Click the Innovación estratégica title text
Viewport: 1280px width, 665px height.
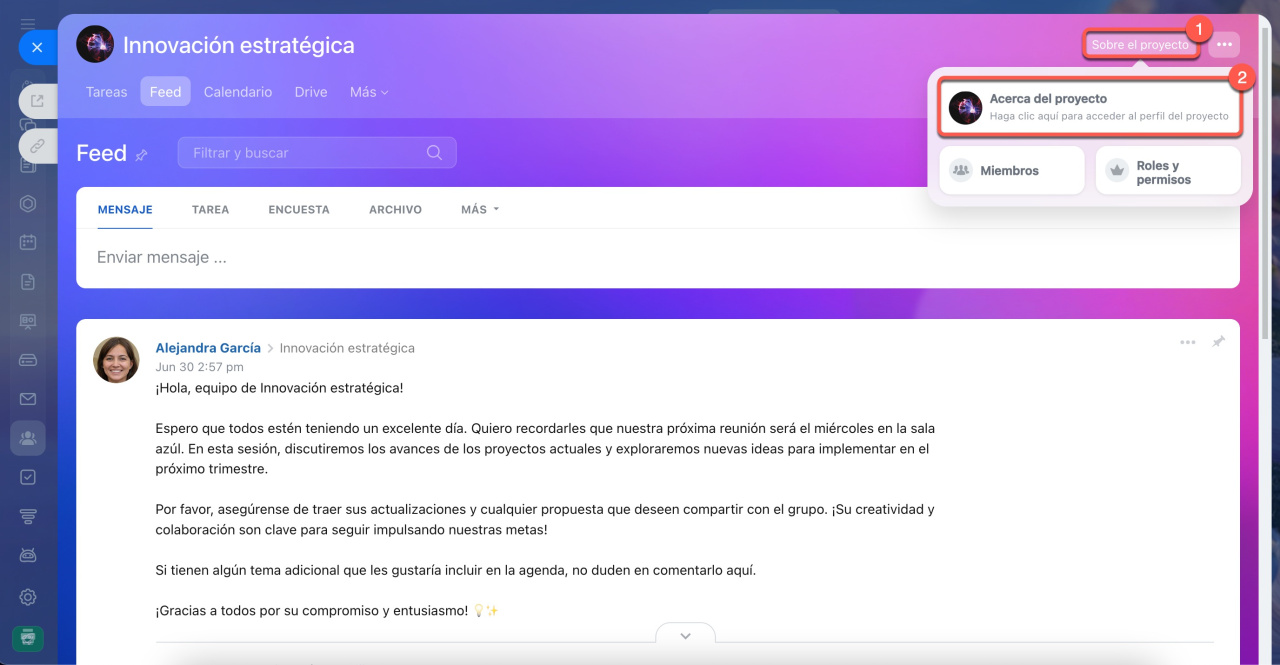pyautogui.click(x=239, y=45)
